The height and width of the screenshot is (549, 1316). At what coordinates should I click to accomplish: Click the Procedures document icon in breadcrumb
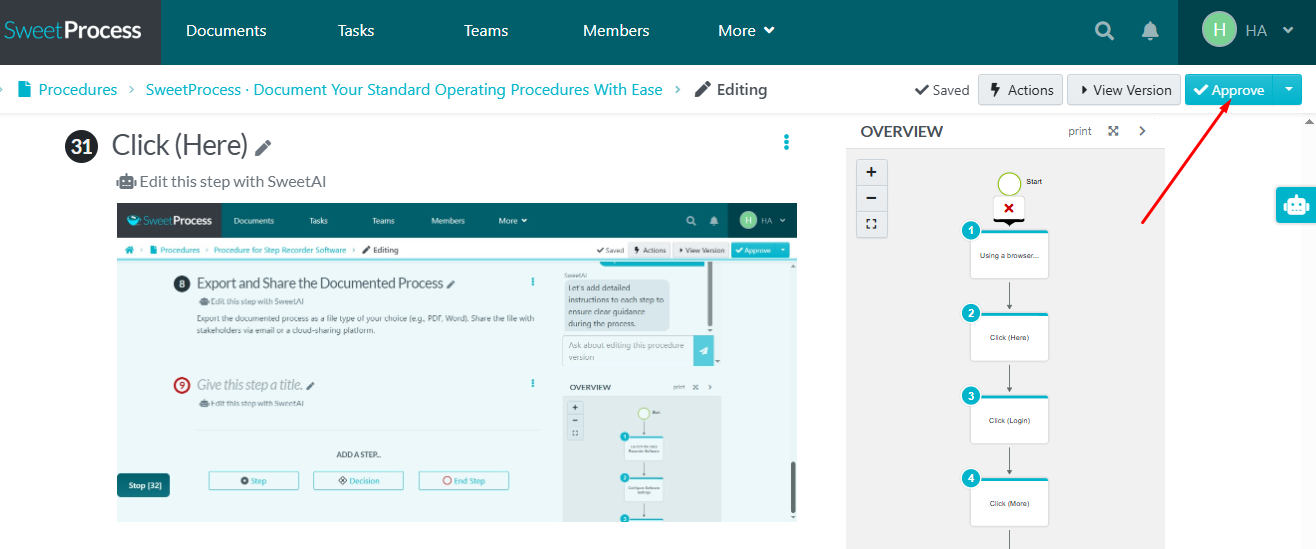pyautogui.click(x=25, y=89)
